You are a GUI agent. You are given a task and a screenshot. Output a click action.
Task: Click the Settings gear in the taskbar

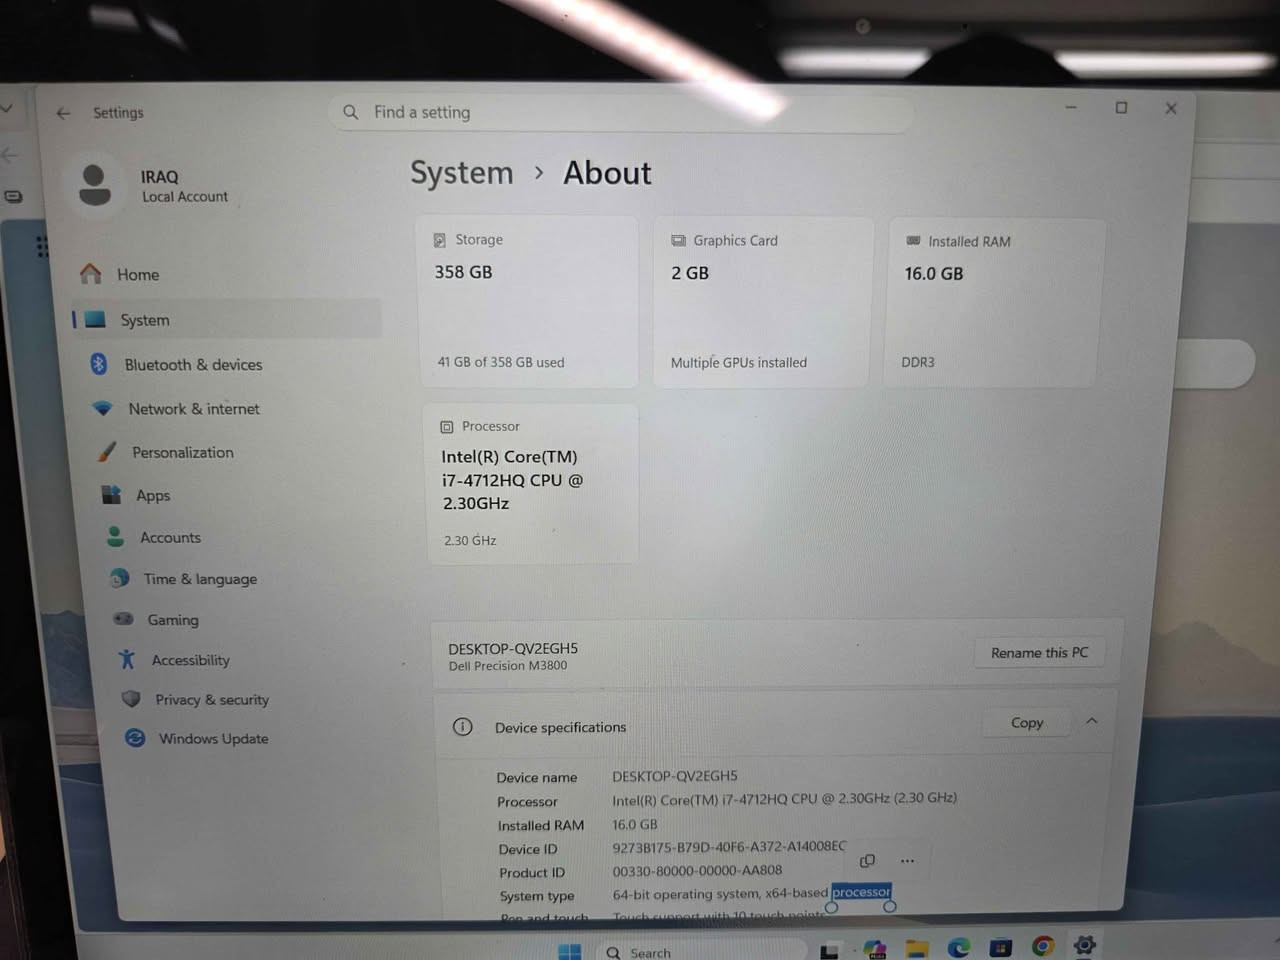[x=1085, y=944]
